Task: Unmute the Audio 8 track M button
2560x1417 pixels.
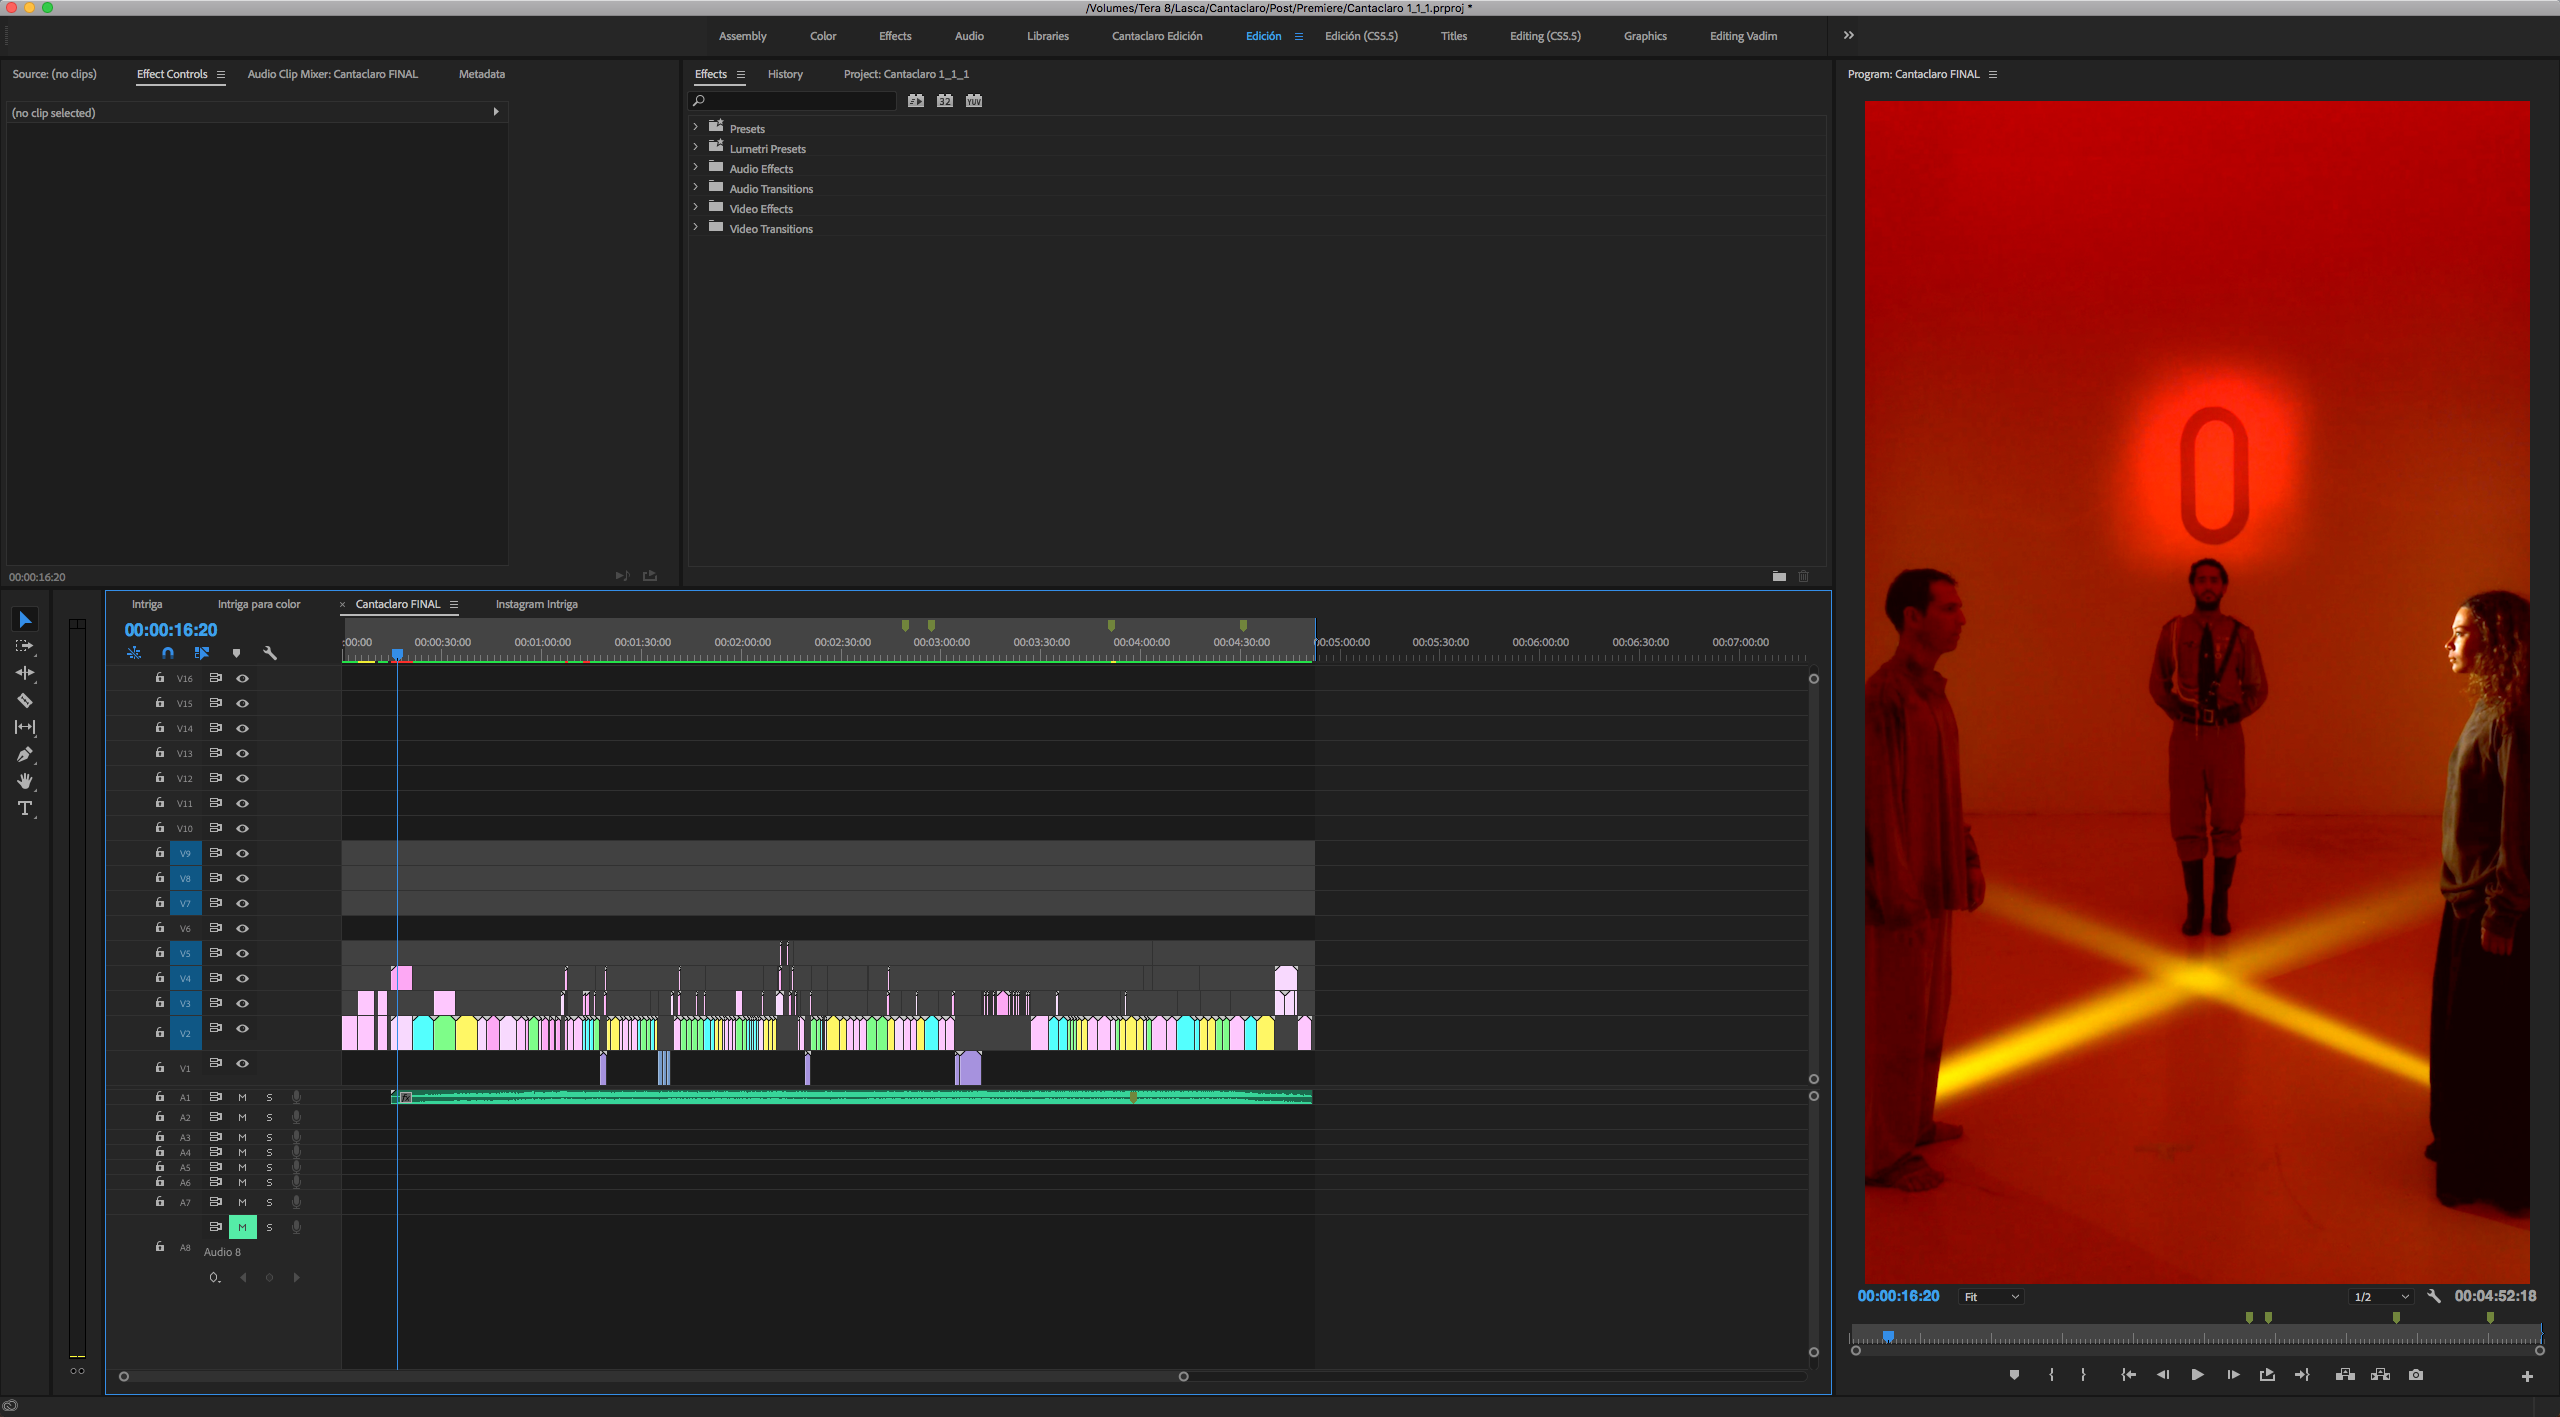Action: click(242, 1227)
